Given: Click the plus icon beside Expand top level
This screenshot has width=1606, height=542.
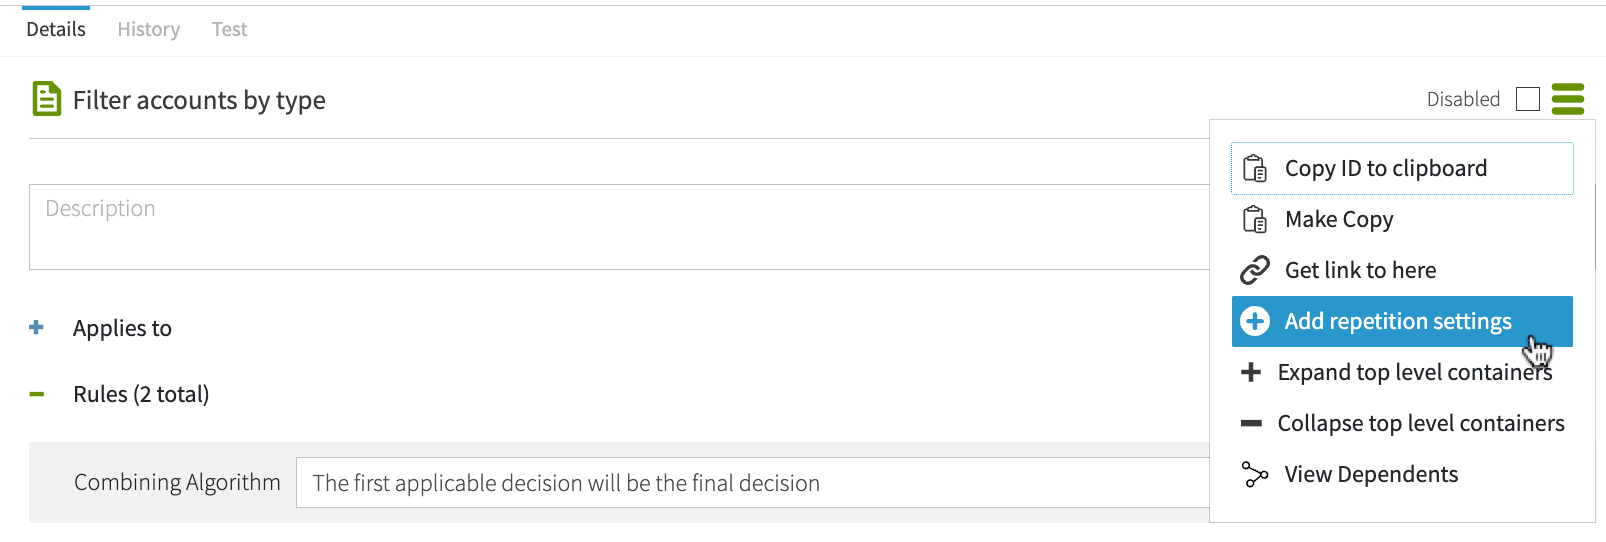Looking at the screenshot, I should pyautogui.click(x=1250, y=372).
